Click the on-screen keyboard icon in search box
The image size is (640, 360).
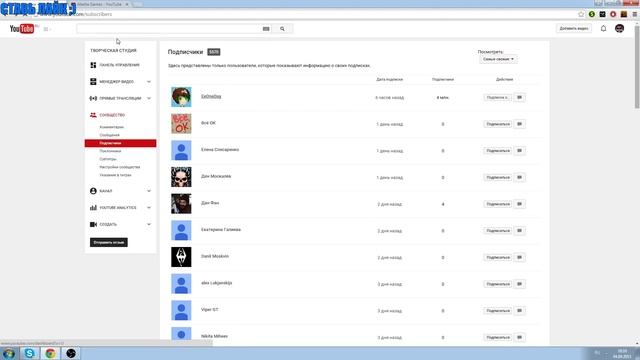point(266,29)
